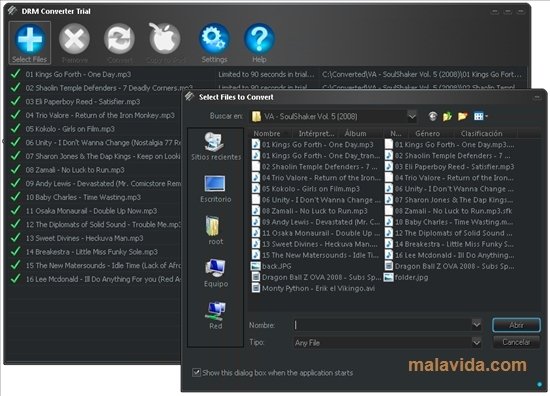Open Settings gear in toolbar
The width and height of the screenshot is (550, 396).
click(x=214, y=39)
